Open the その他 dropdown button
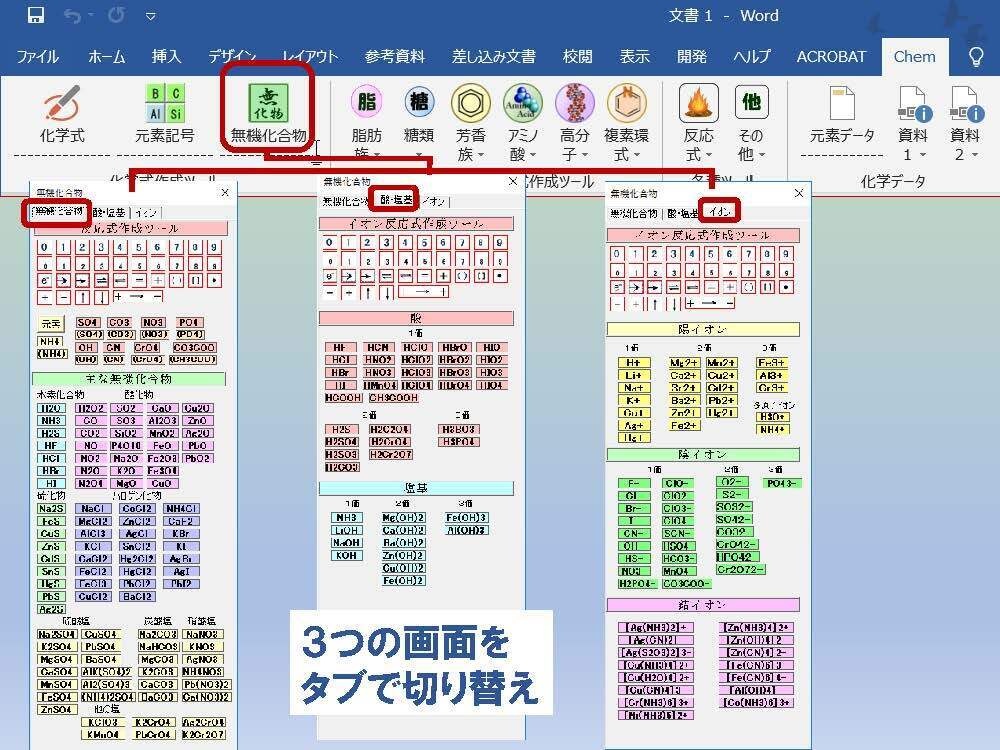This screenshot has height=750, width=1000. 751,122
